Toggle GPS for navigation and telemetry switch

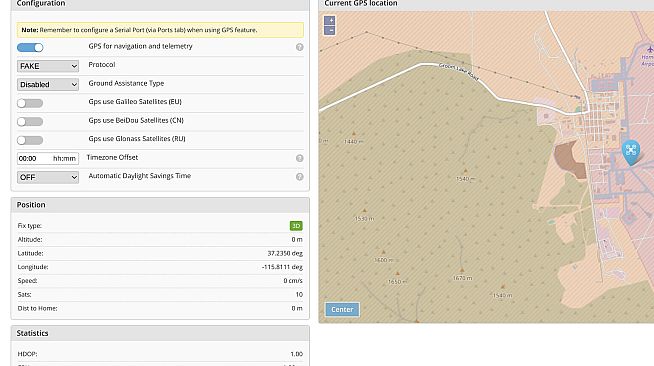point(30,48)
